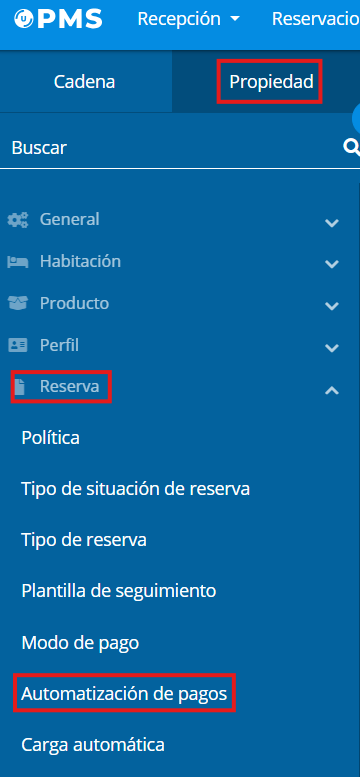Screen dimensions: 360x777
Task: Focus the Buscar search field
Action: 174,148
